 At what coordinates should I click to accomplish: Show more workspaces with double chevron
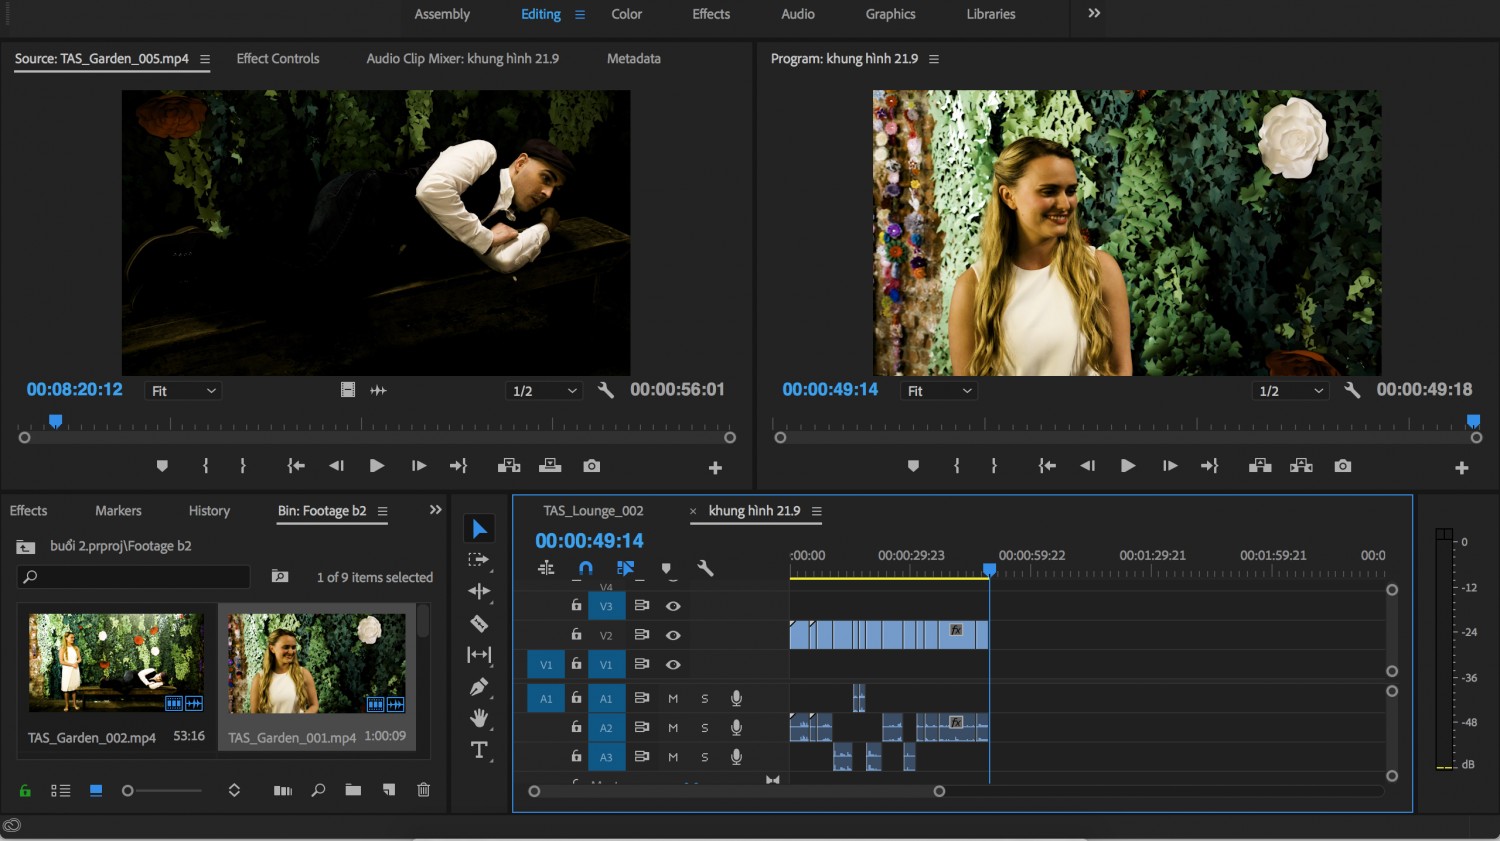click(x=1094, y=13)
